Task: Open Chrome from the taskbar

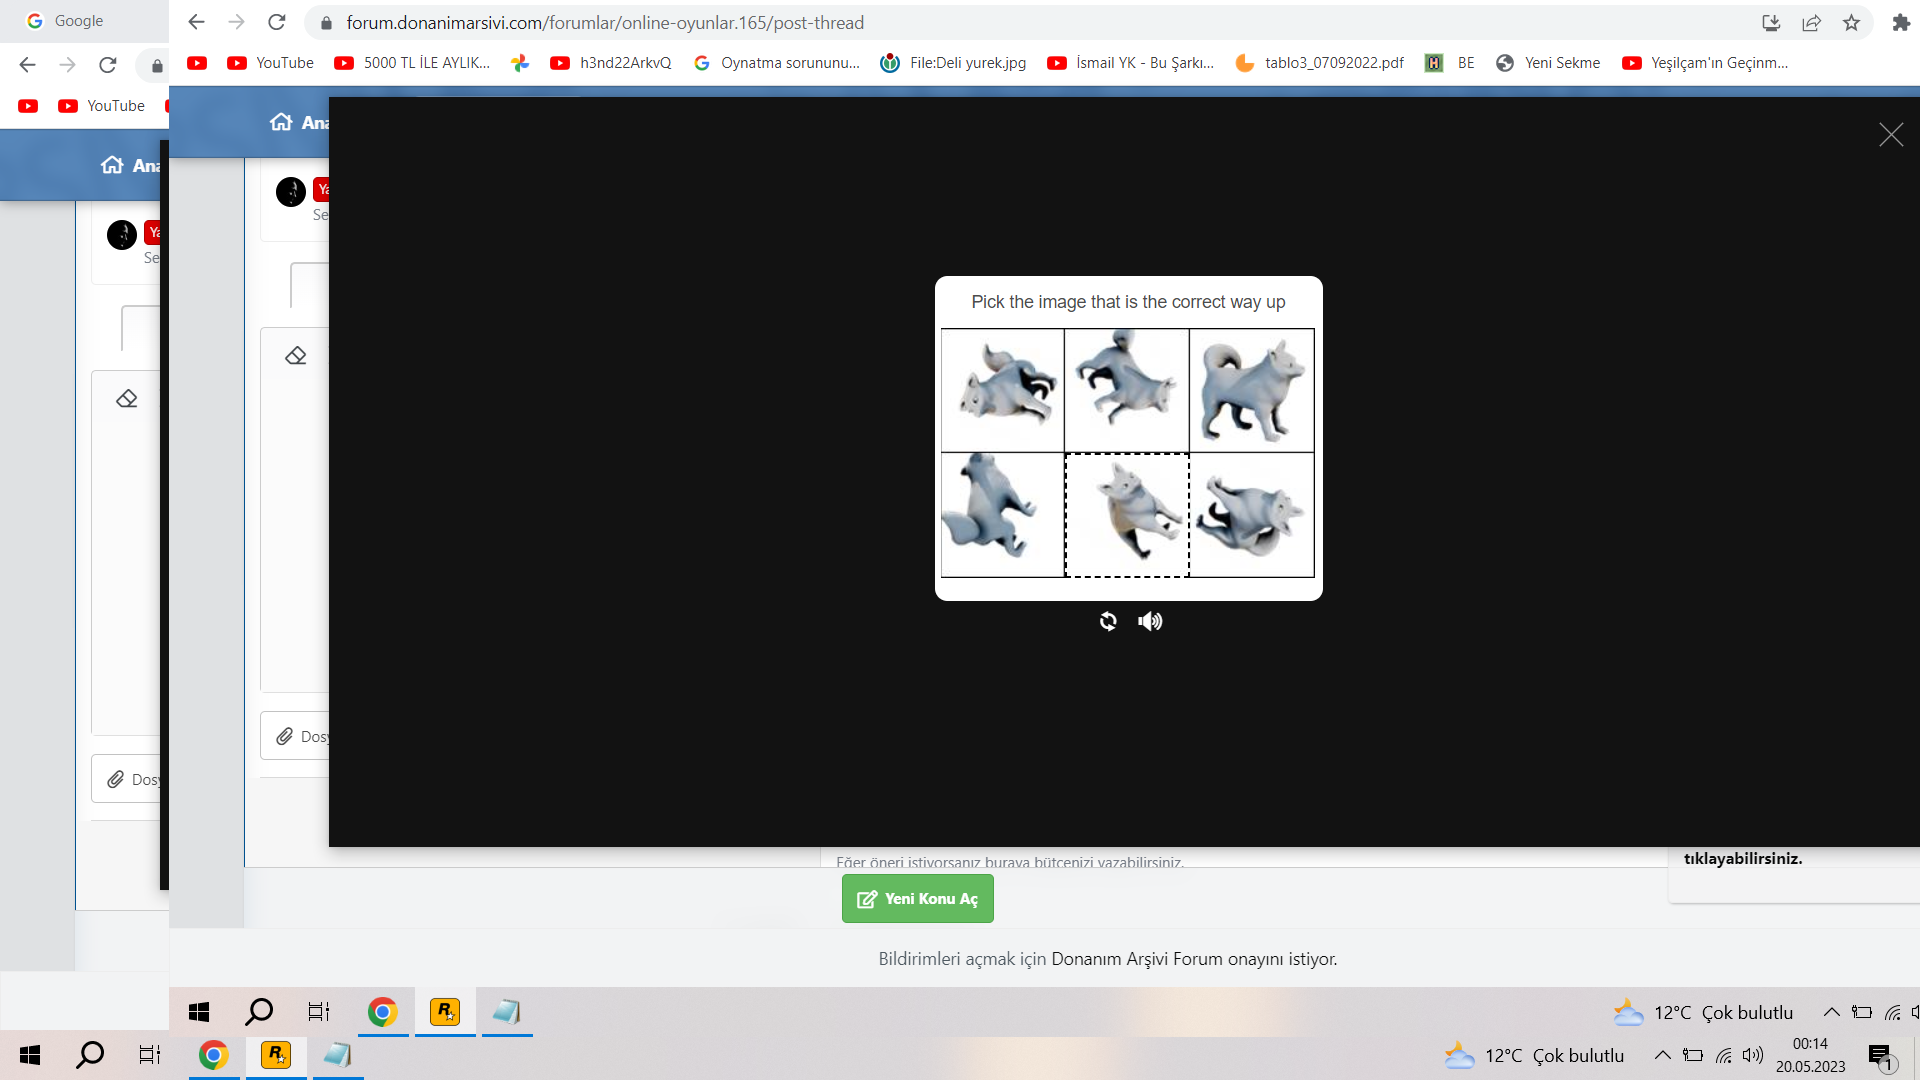Action: click(213, 1055)
